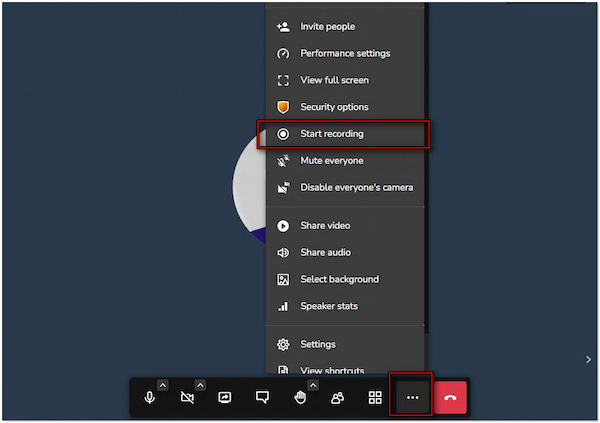This screenshot has width=600, height=423.
Task: Expand audio options caret above the microphone
Action: click(x=163, y=385)
